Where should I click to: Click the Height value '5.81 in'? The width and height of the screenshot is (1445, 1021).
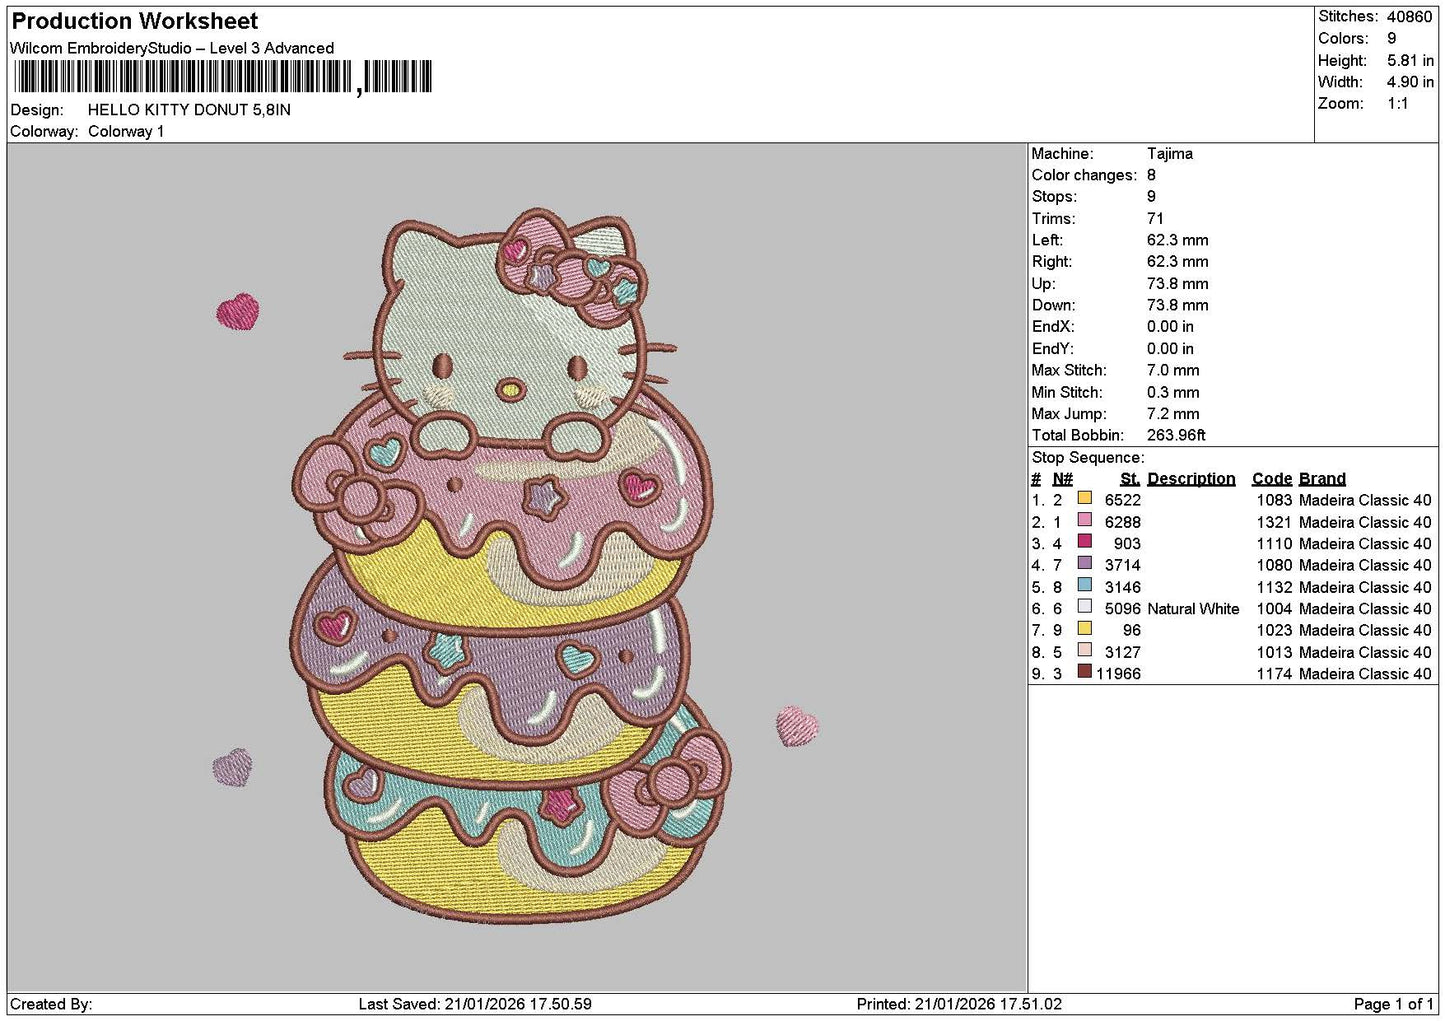(1410, 61)
